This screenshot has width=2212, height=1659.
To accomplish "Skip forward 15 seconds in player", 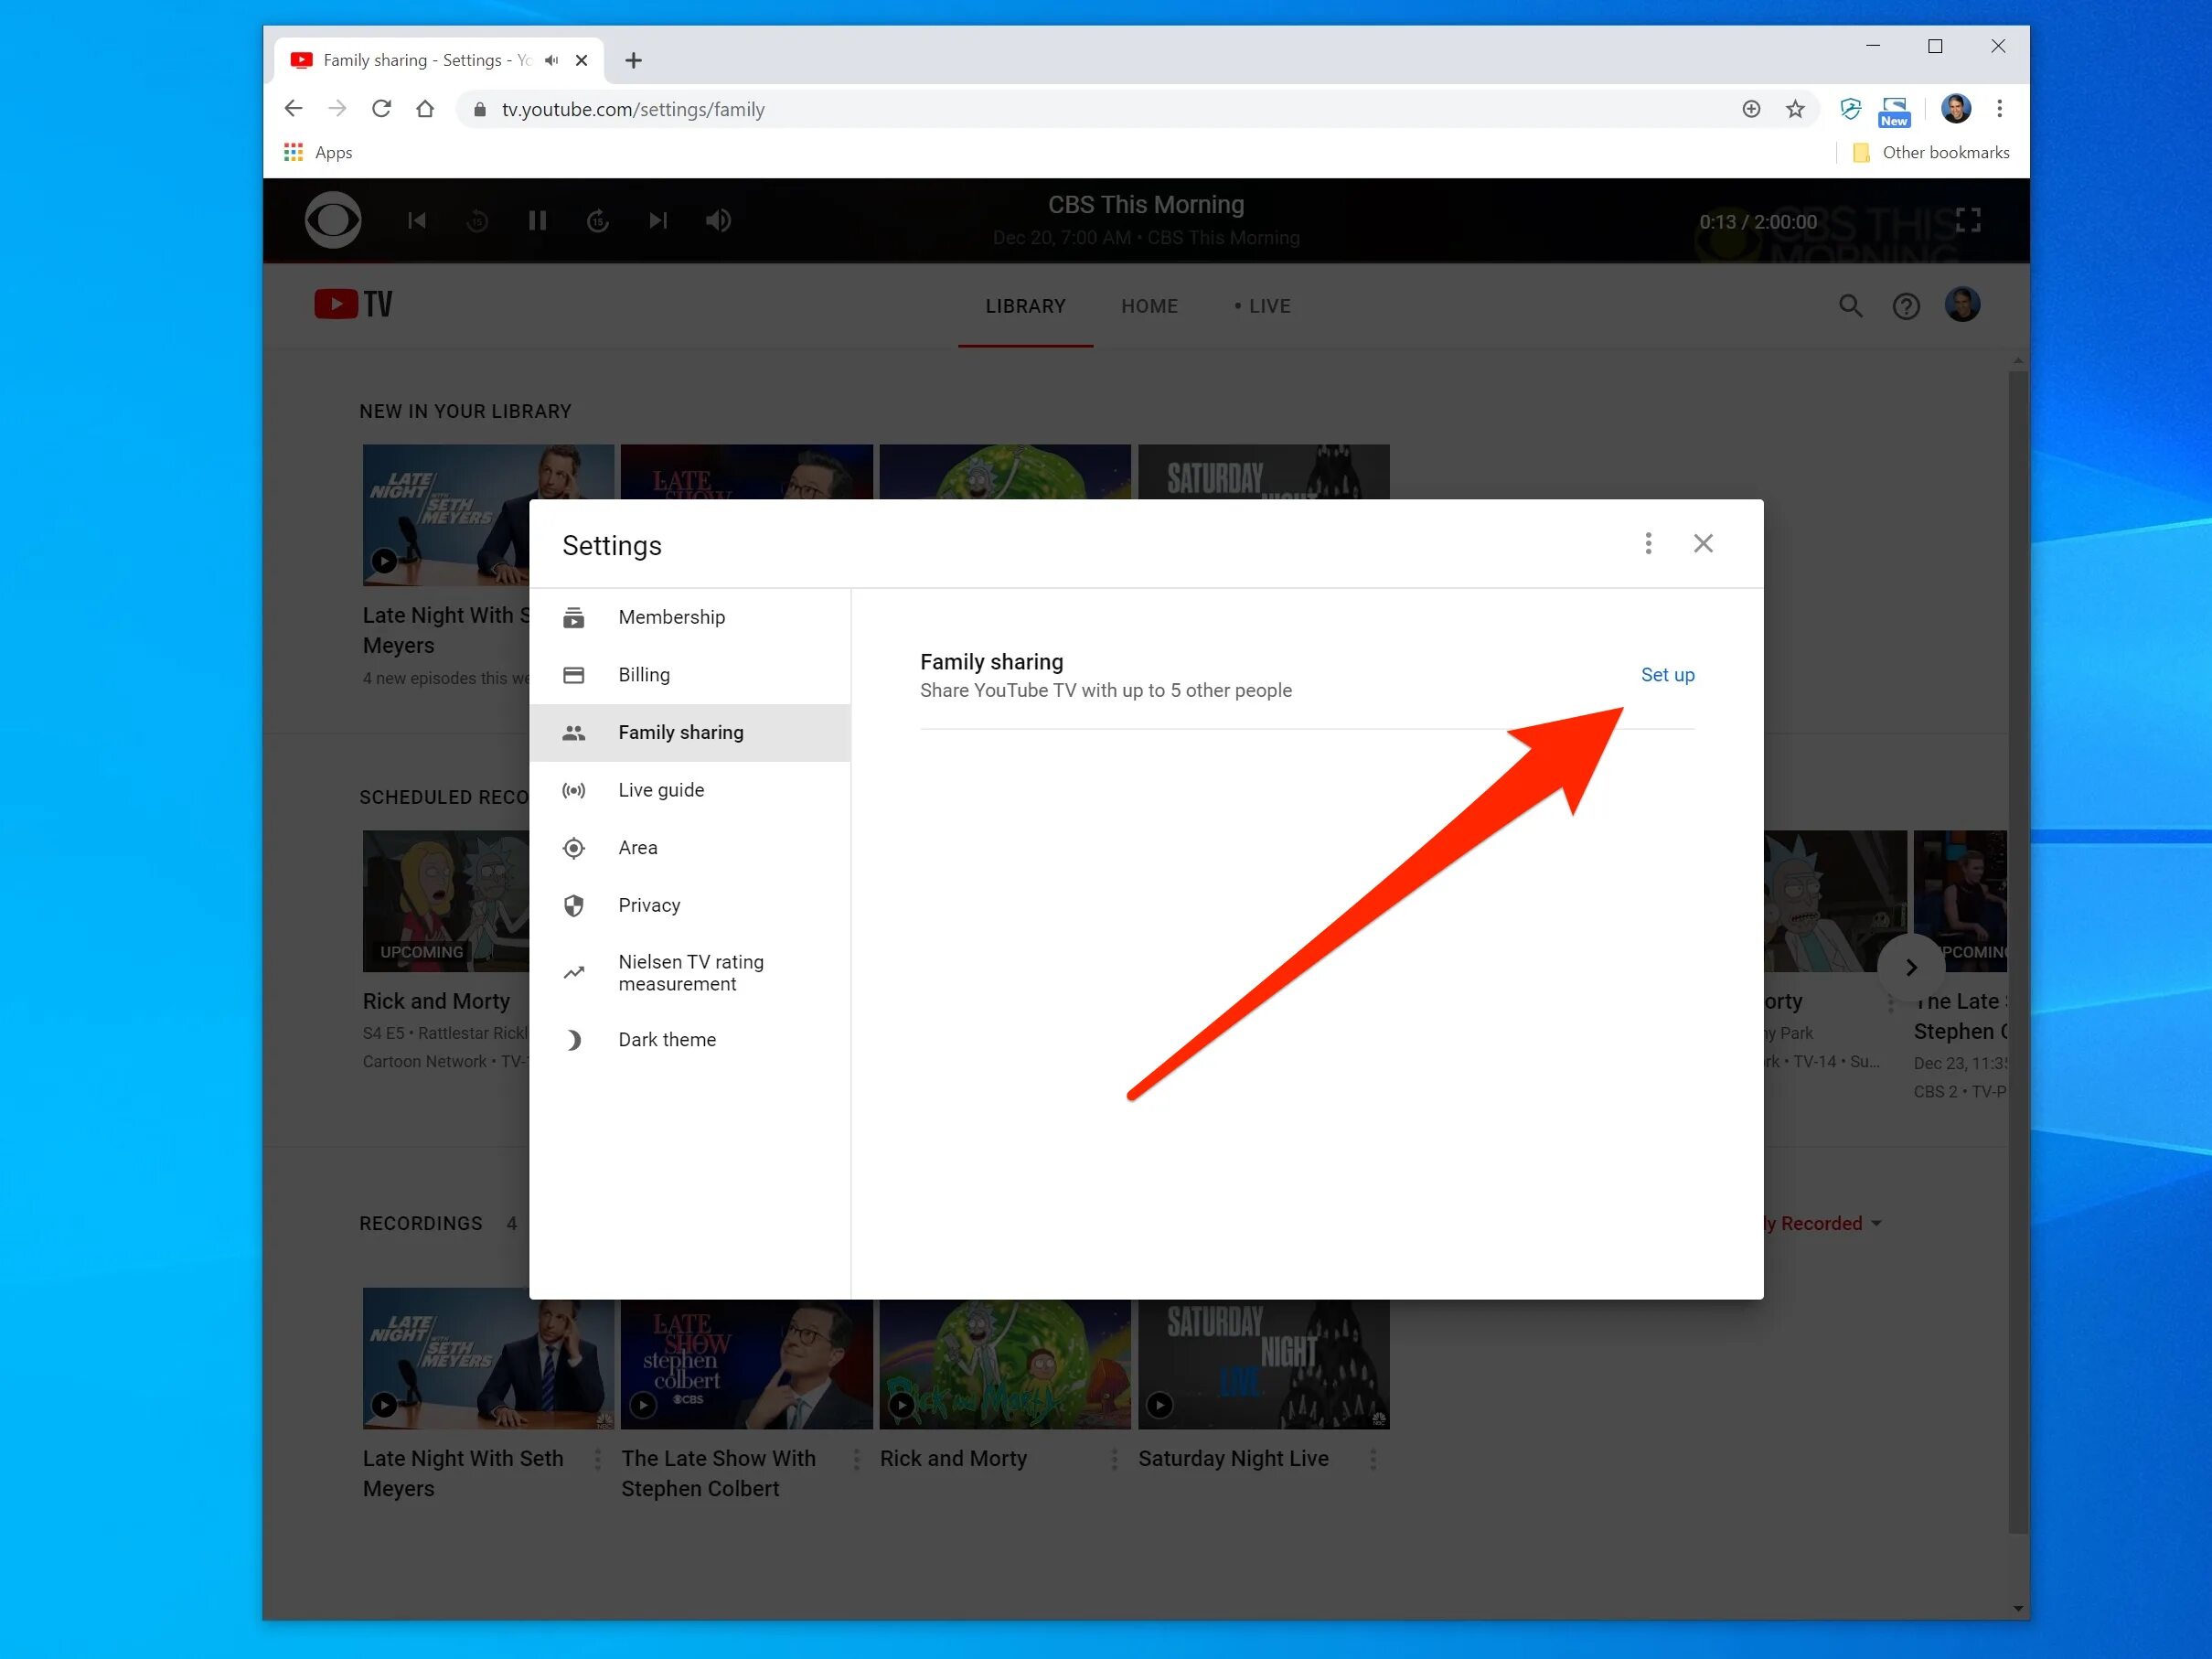I will [598, 220].
